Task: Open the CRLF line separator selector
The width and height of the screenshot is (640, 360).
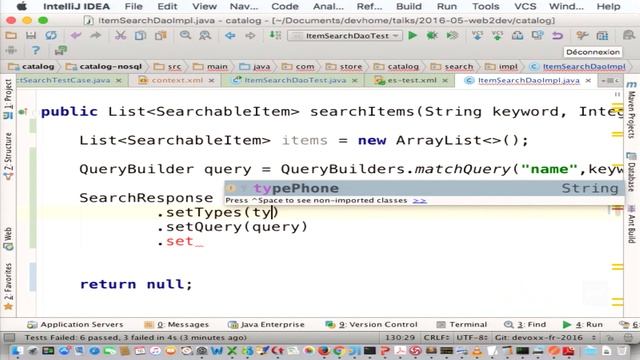Action: pos(436,338)
